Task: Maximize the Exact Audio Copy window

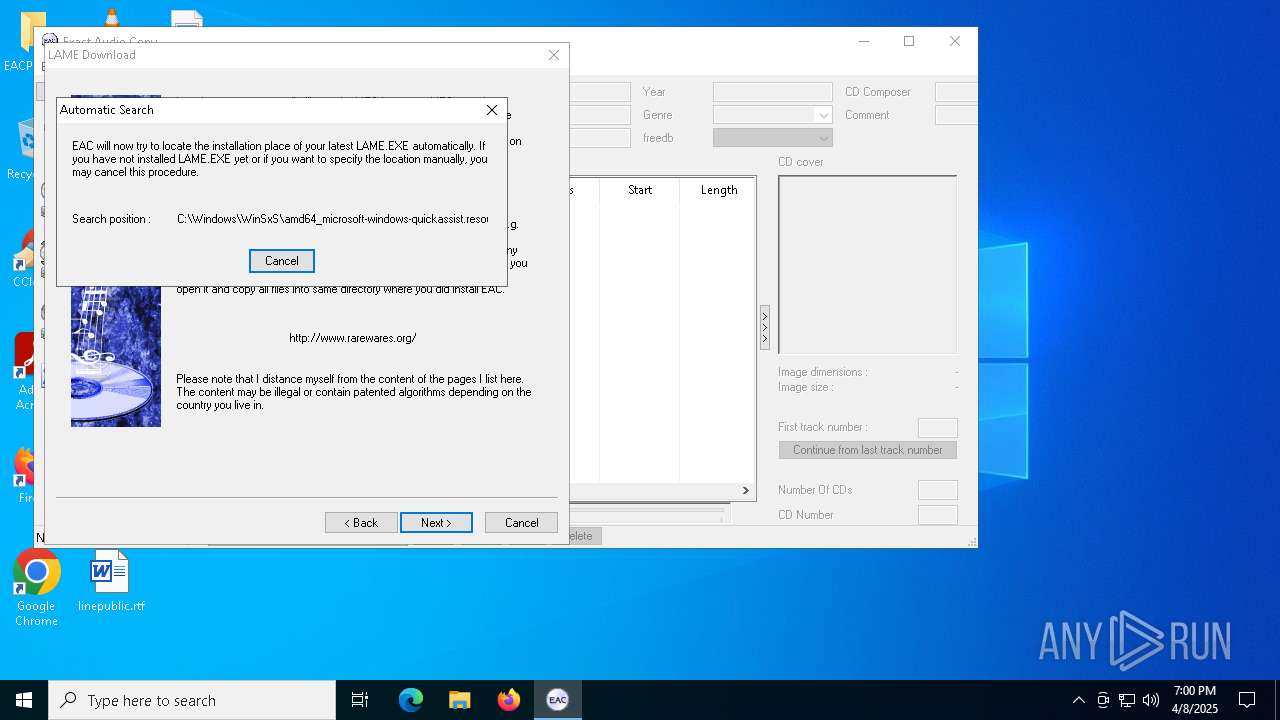Action: tap(909, 41)
